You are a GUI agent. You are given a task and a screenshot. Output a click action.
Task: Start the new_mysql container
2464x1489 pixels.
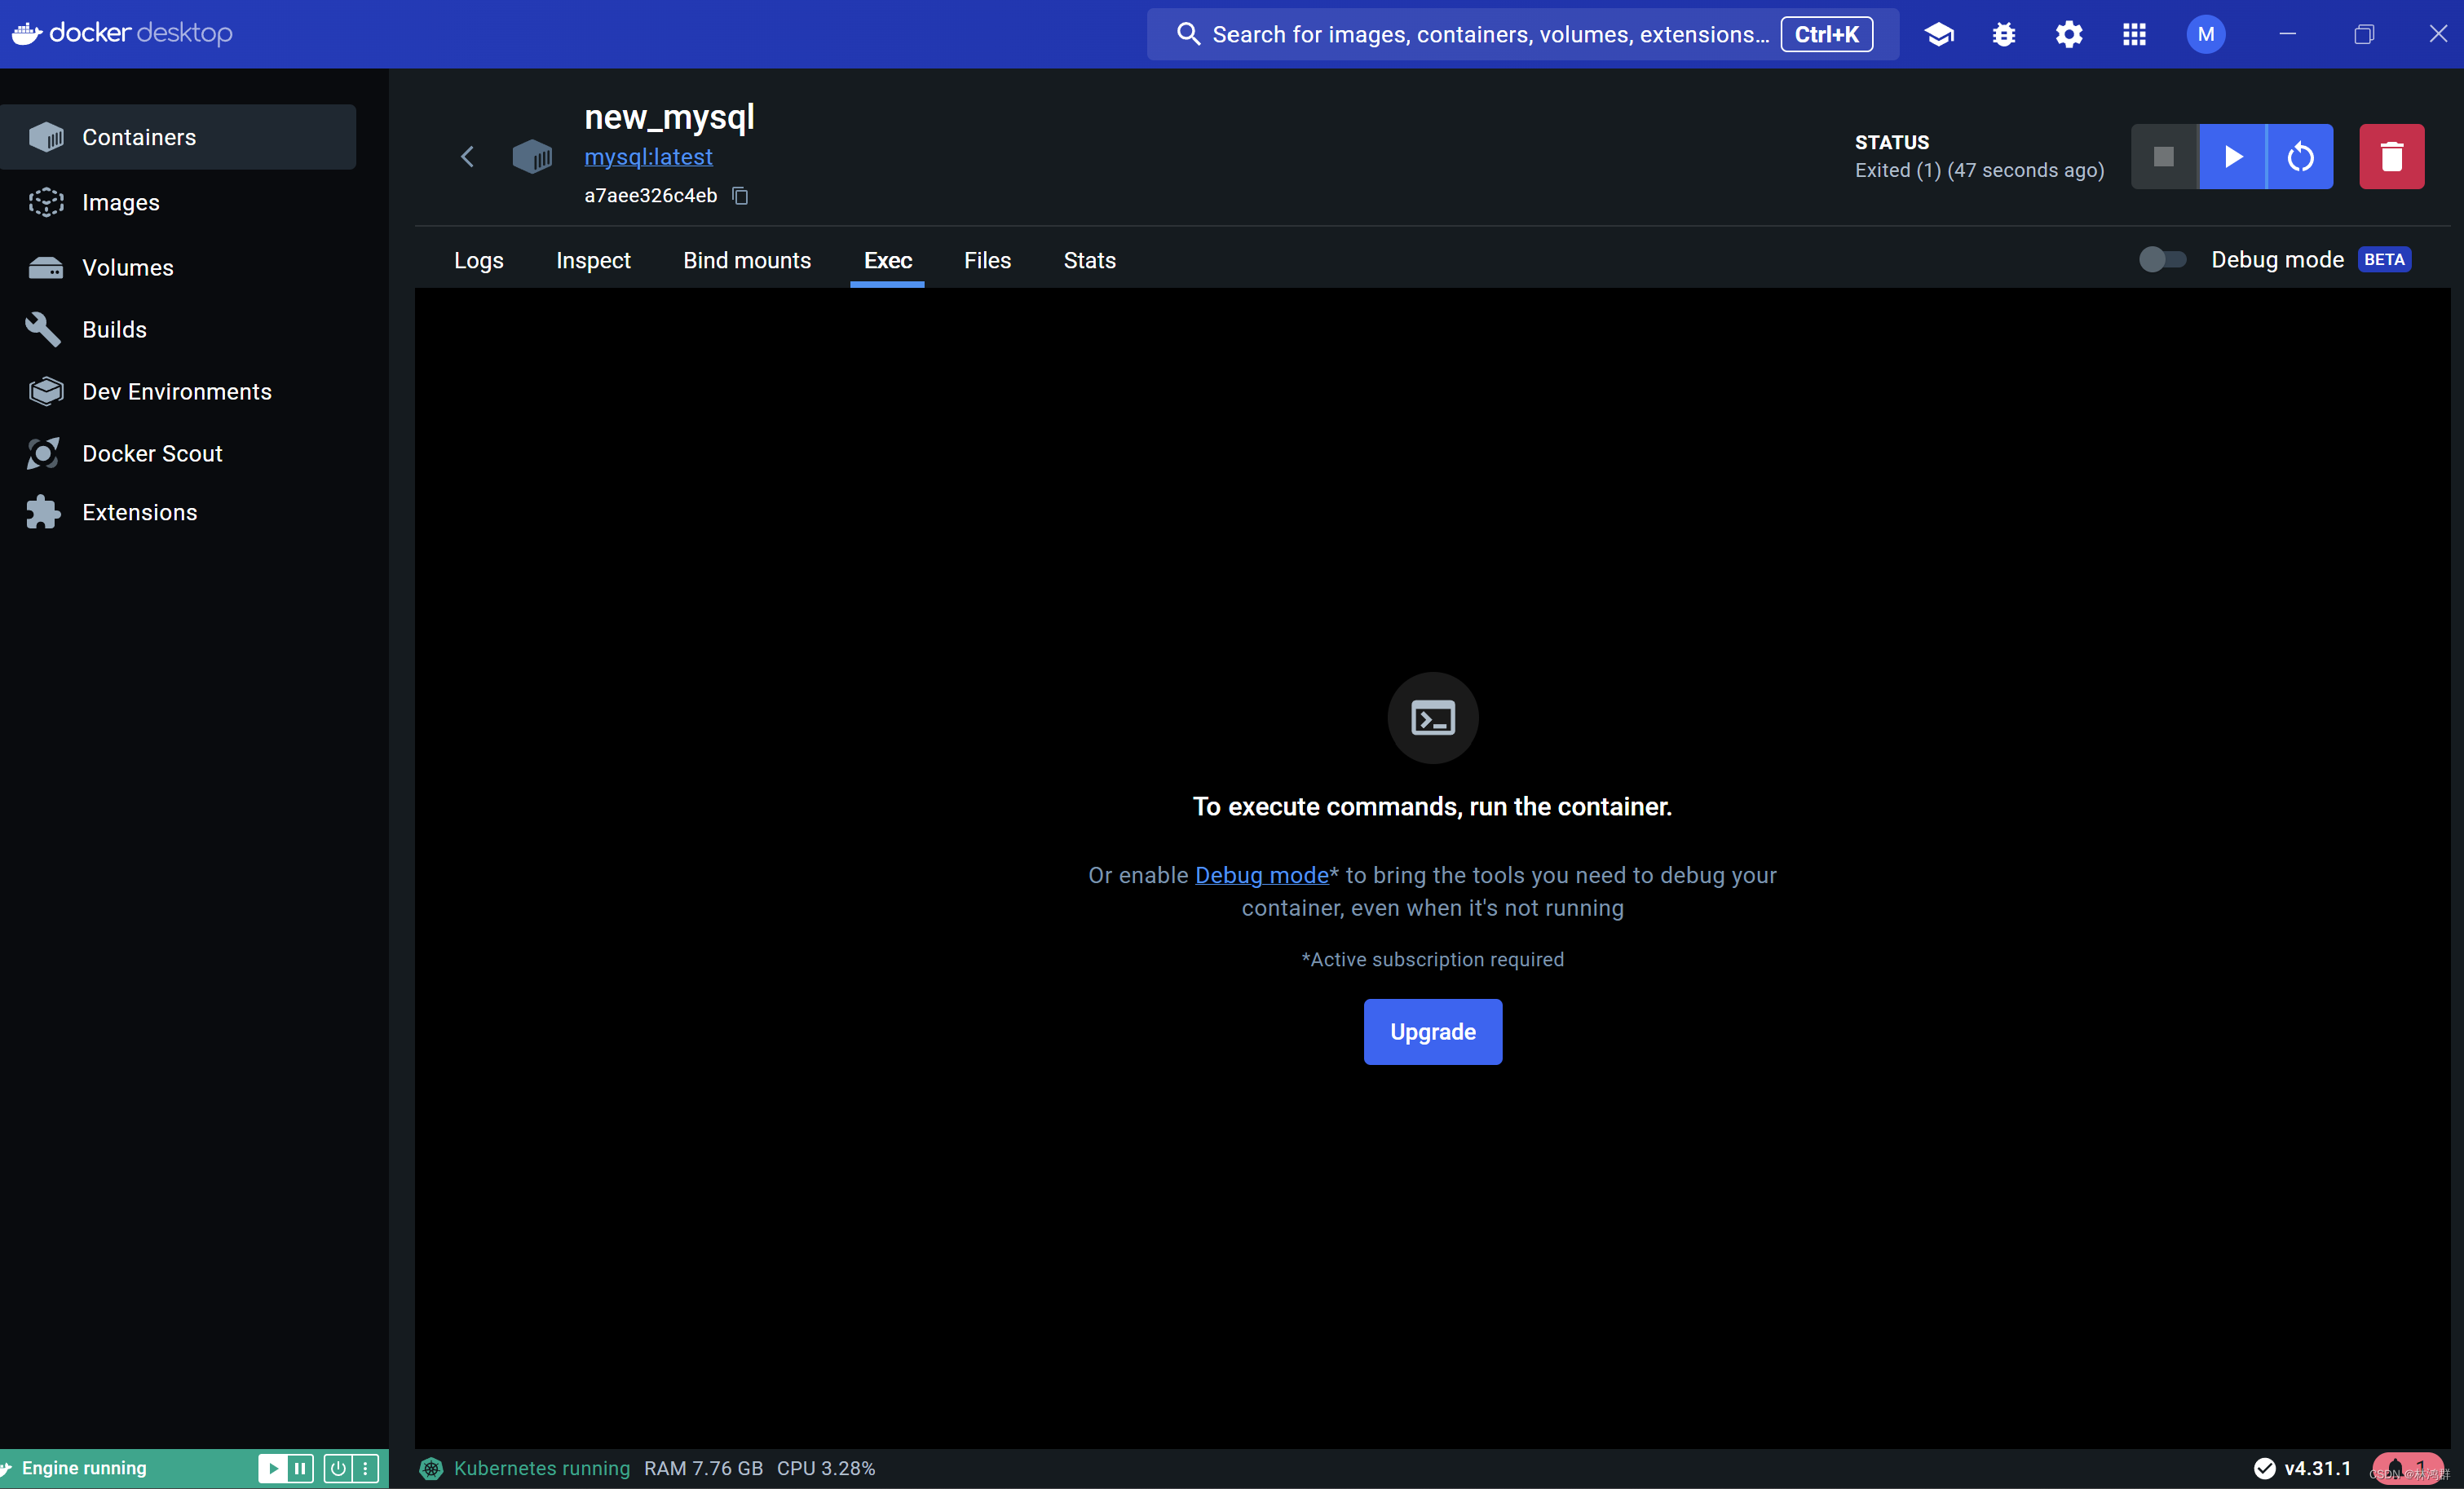coord(2232,156)
